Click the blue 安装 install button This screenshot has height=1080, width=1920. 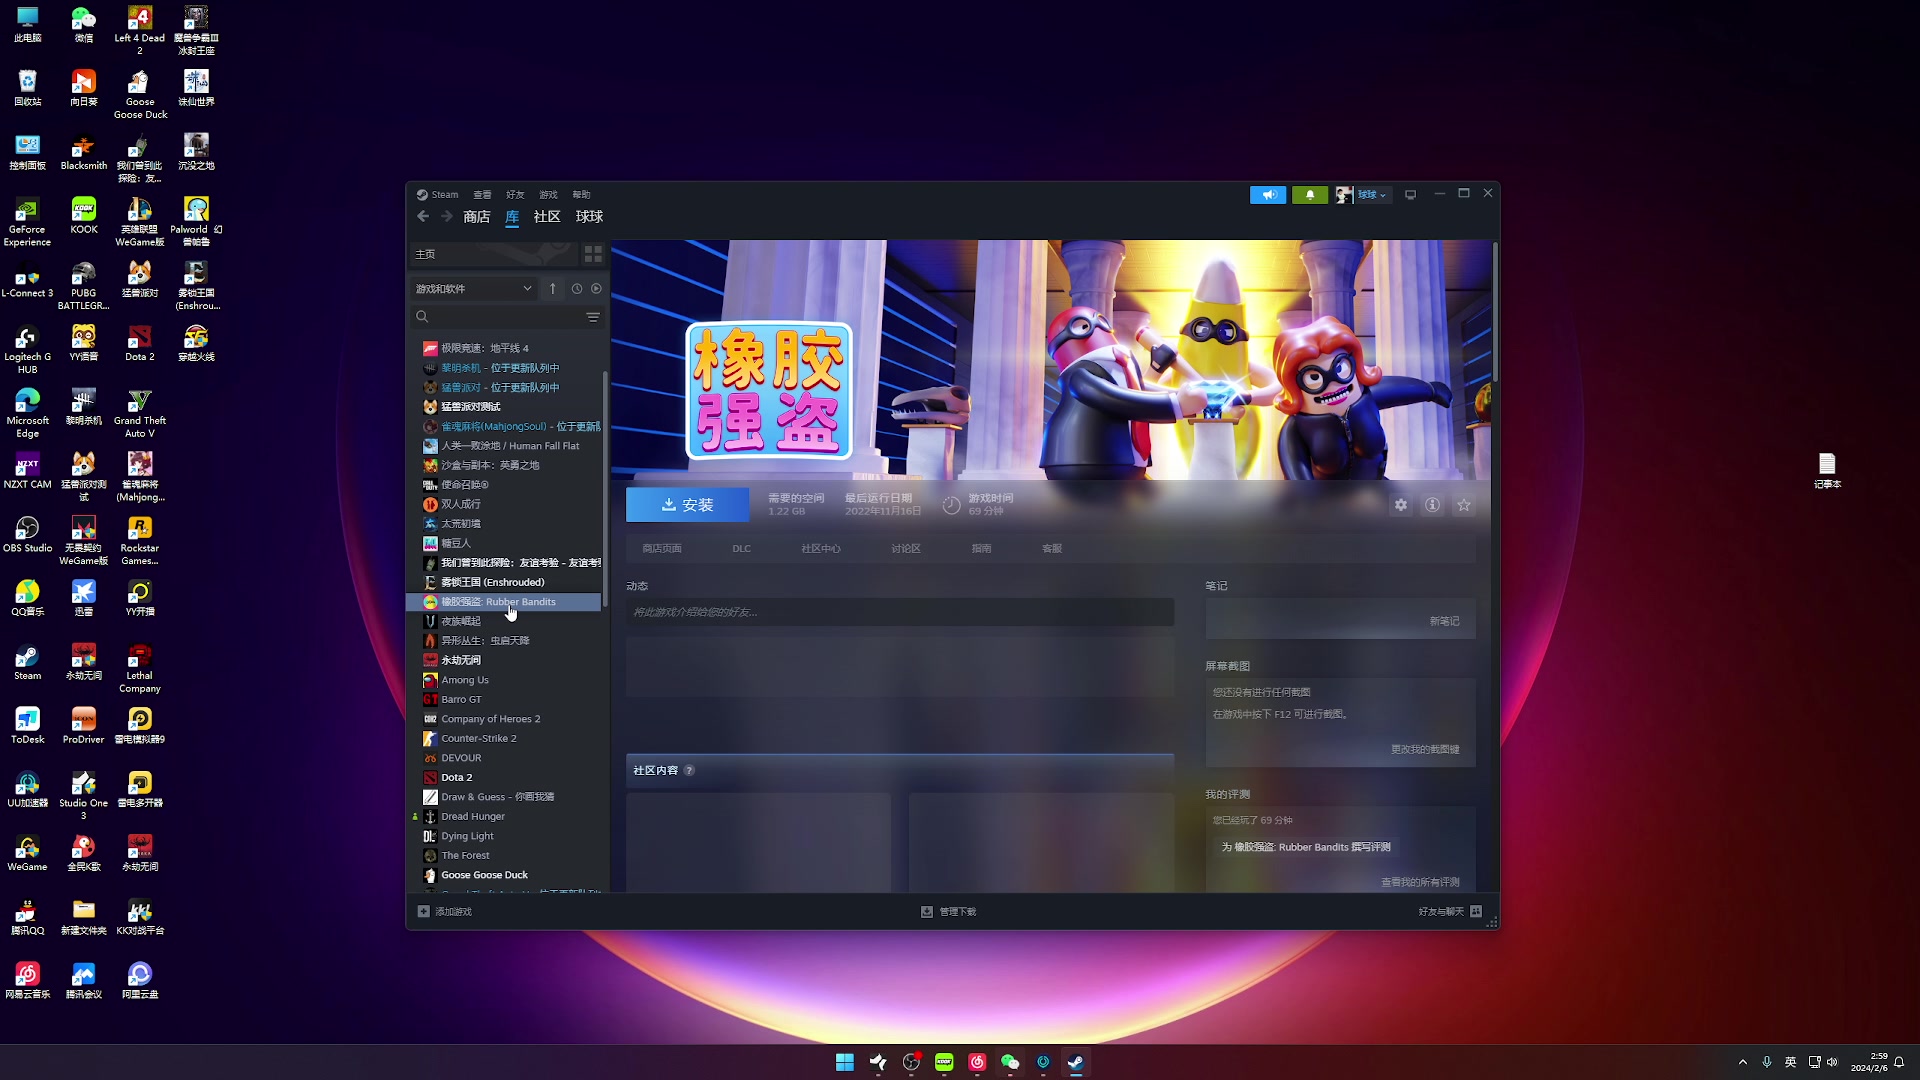coord(687,505)
